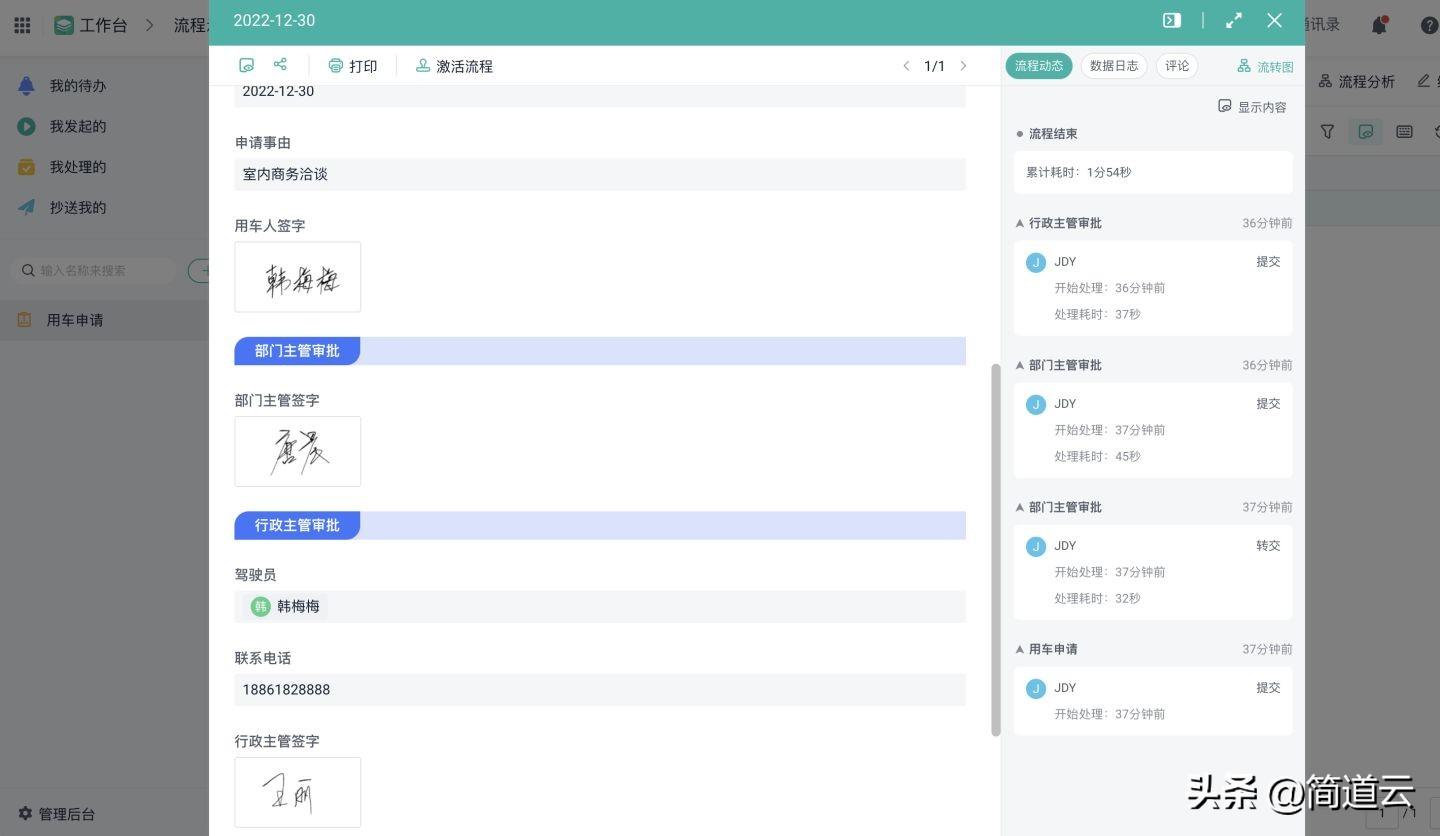Click the filter funnel icon in background
The height and width of the screenshot is (836, 1440).
(1327, 132)
